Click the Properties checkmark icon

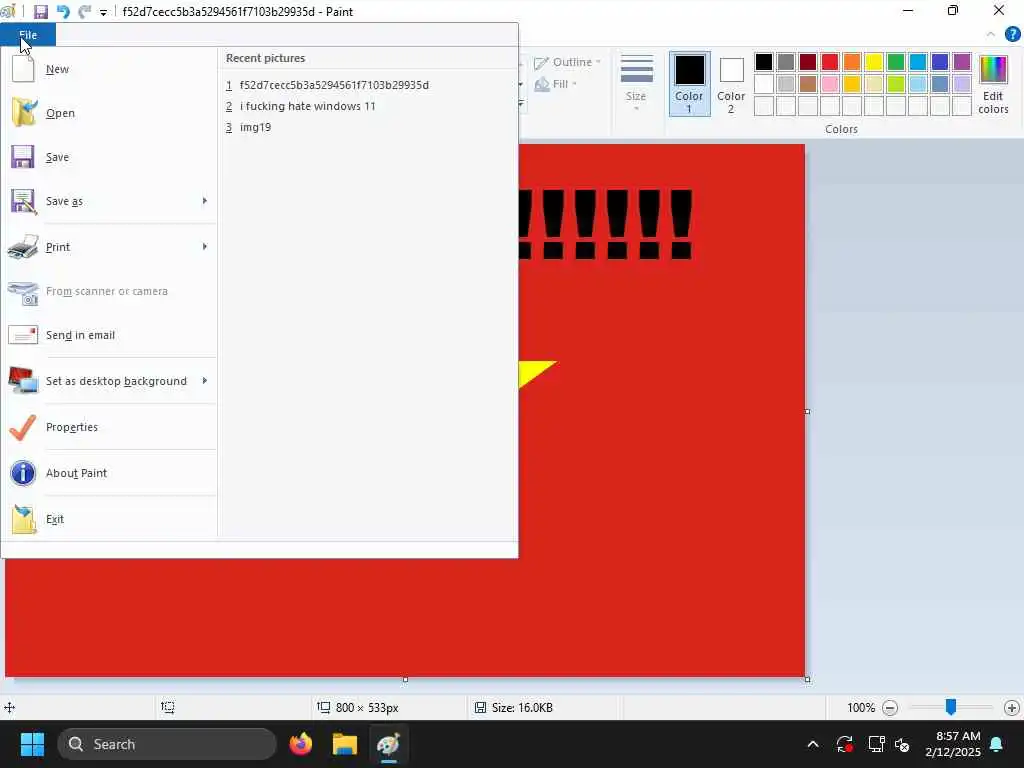[23, 427]
